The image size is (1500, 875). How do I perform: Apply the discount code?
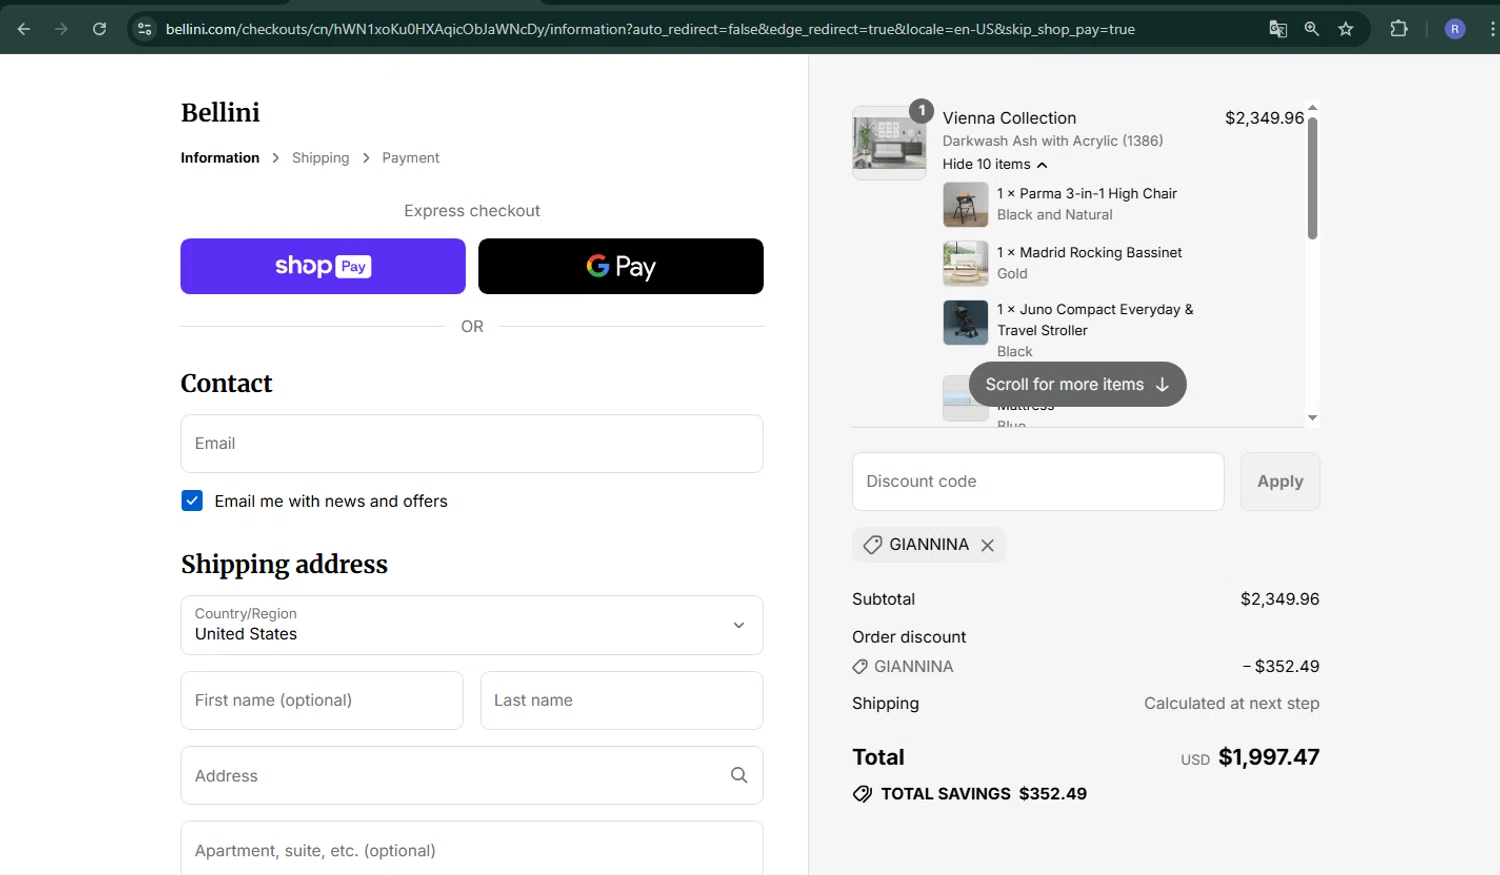[1280, 481]
